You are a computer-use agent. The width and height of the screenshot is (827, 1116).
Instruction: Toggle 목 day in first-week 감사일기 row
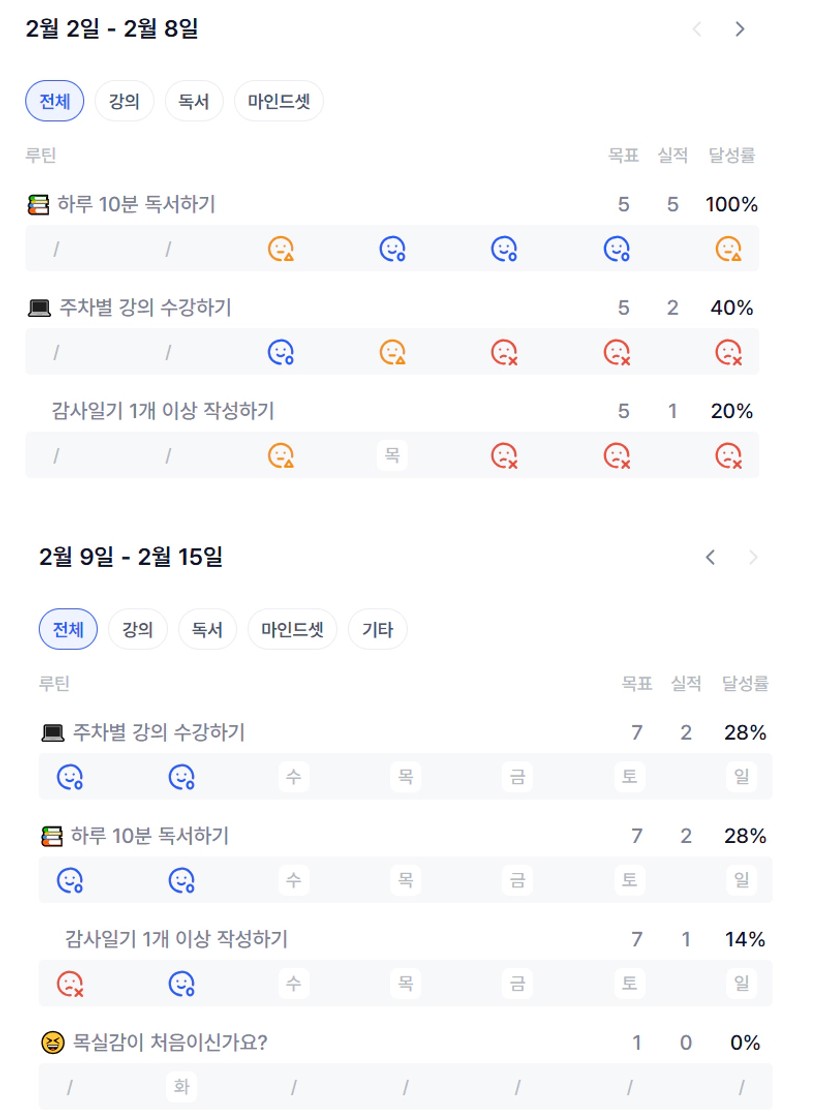[392, 456]
